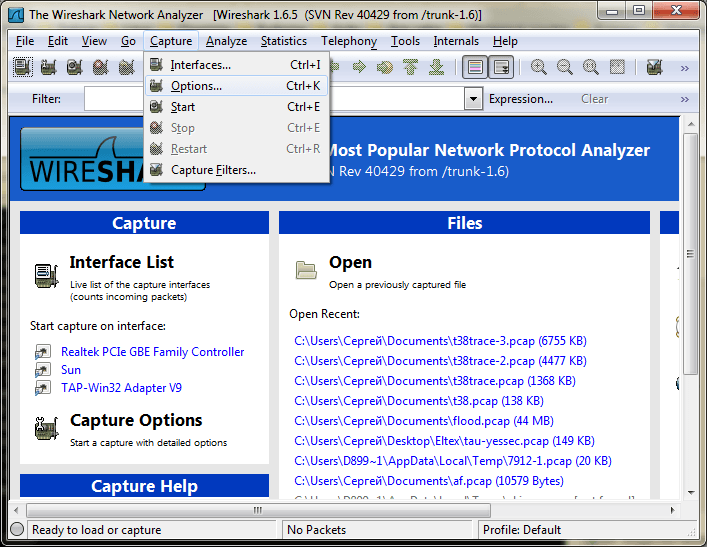The height and width of the screenshot is (547, 707).
Task: Toggle the Colorize Packet List button
Action: [x=475, y=68]
